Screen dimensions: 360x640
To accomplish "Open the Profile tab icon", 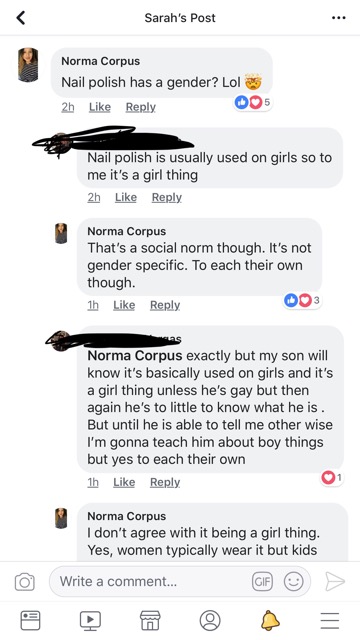I will click(x=210, y=620).
